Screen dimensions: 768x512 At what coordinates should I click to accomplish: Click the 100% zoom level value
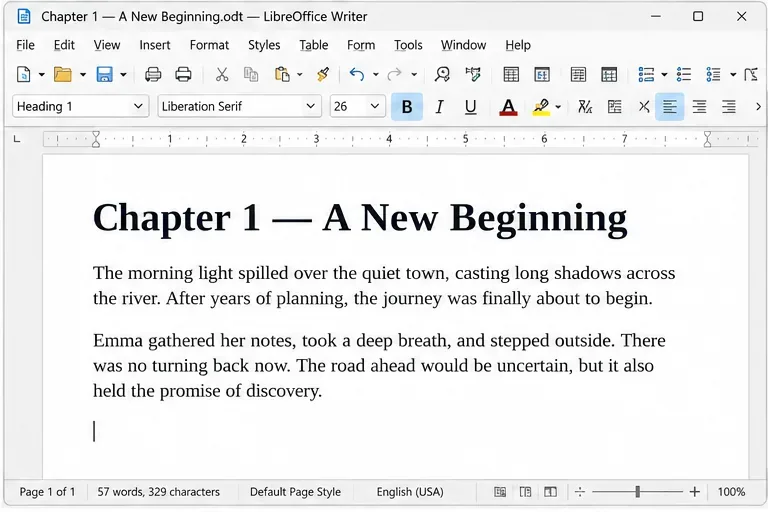pos(731,491)
